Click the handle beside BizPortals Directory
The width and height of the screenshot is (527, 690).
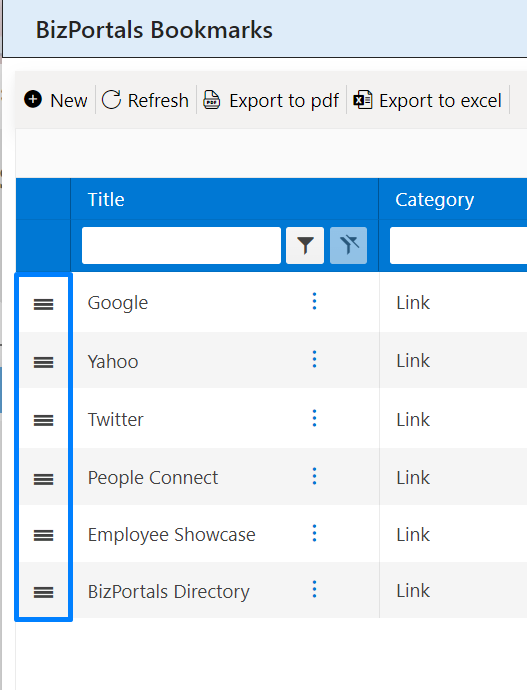[x=44, y=592]
